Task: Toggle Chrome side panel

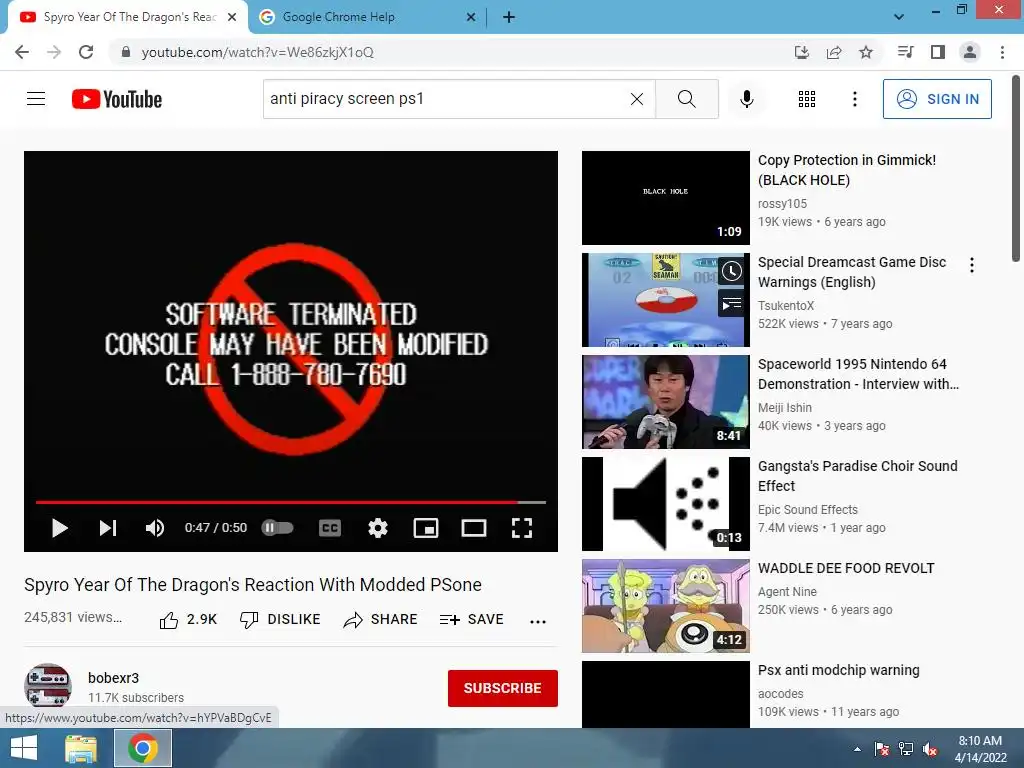Action: 938,52
